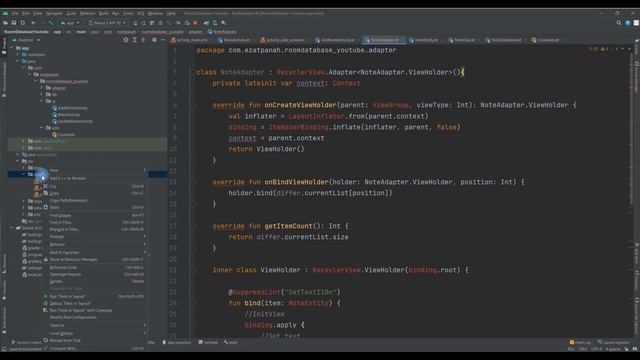Open the app run configuration dropdown
The width and height of the screenshot is (640, 360).
coord(70,23)
